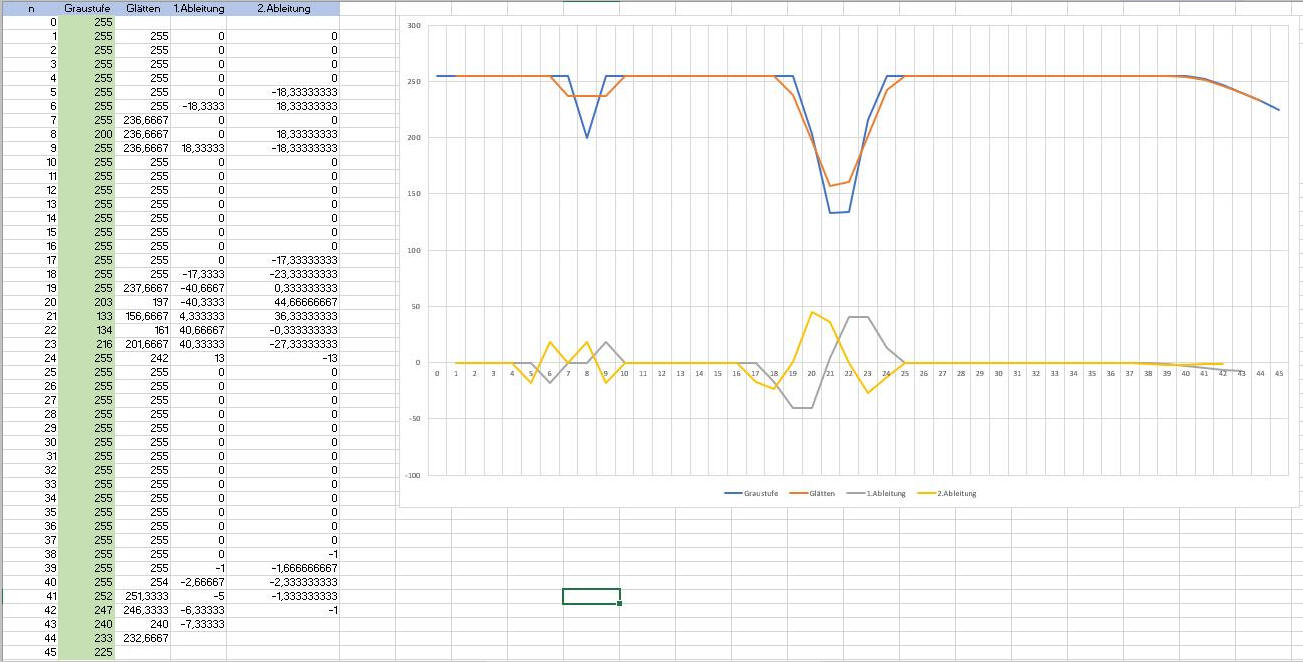Click the 2.Ableitung header cell
The height and width of the screenshot is (662, 1303).
click(x=283, y=8)
